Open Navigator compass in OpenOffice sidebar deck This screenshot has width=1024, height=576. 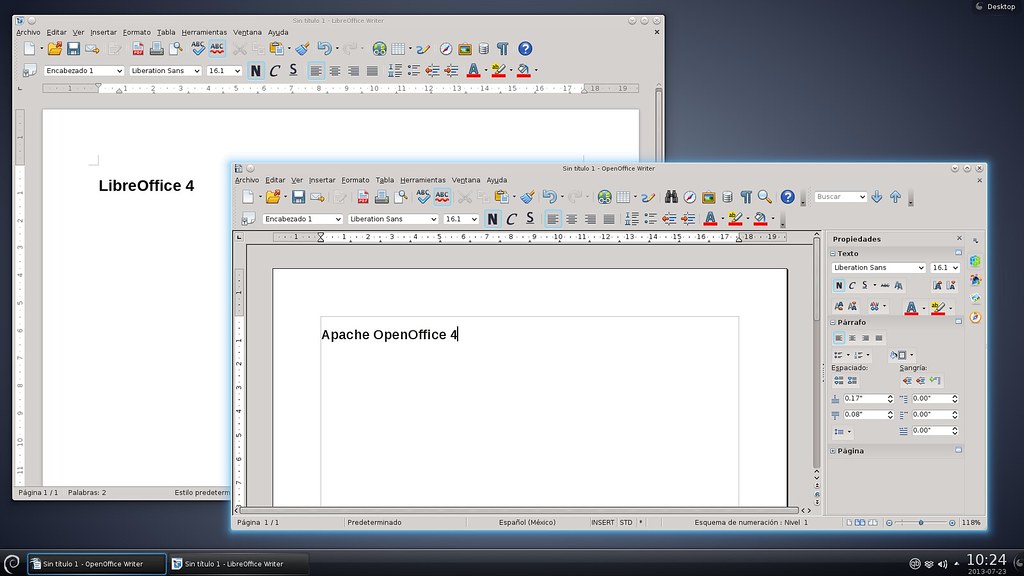976,317
